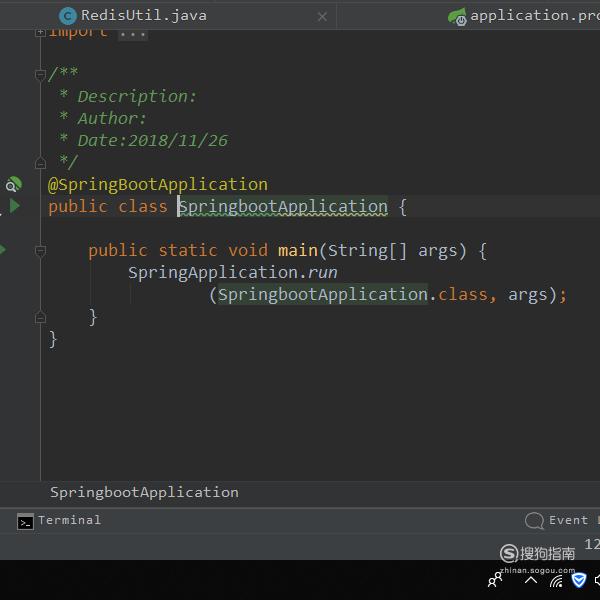This screenshot has width=600, height=600.
Task: Click the SpringbootApplication breadcrumb at editor bottom
Action: click(x=144, y=492)
